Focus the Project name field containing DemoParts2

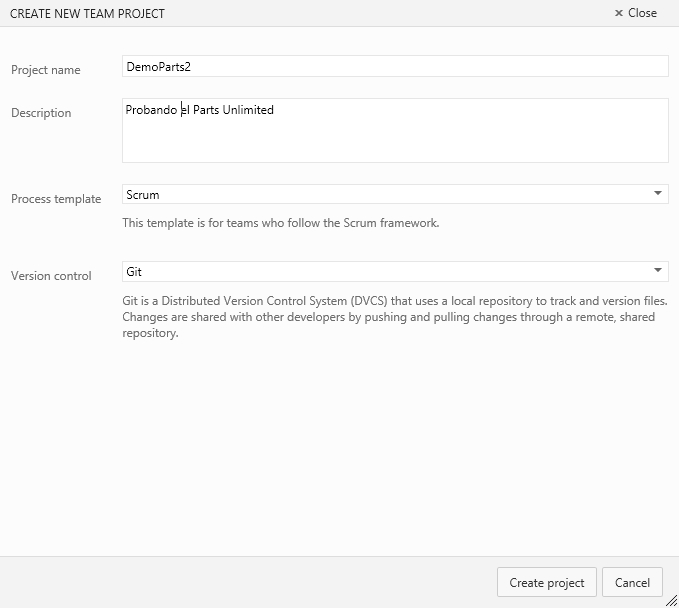395,66
